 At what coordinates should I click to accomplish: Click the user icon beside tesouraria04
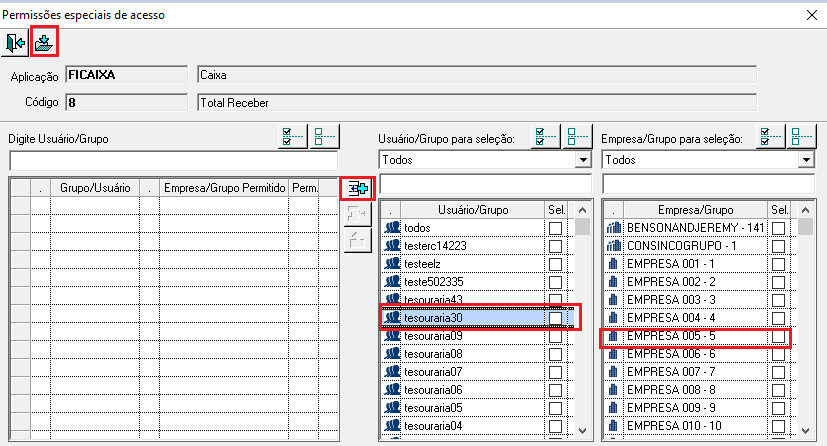[x=392, y=425]
